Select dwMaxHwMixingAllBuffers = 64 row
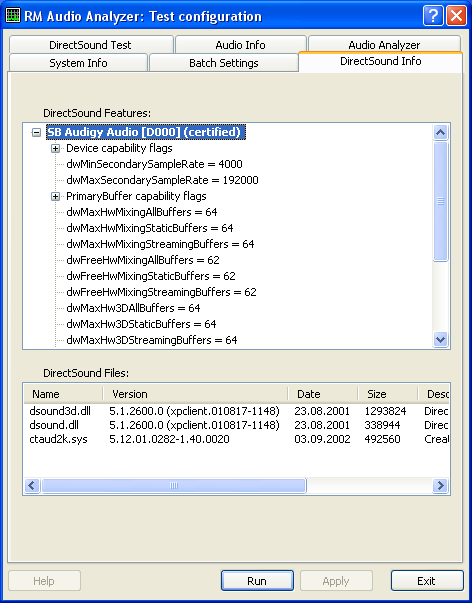The height and width of the screenshot is (603, 472). click(142, 212)
